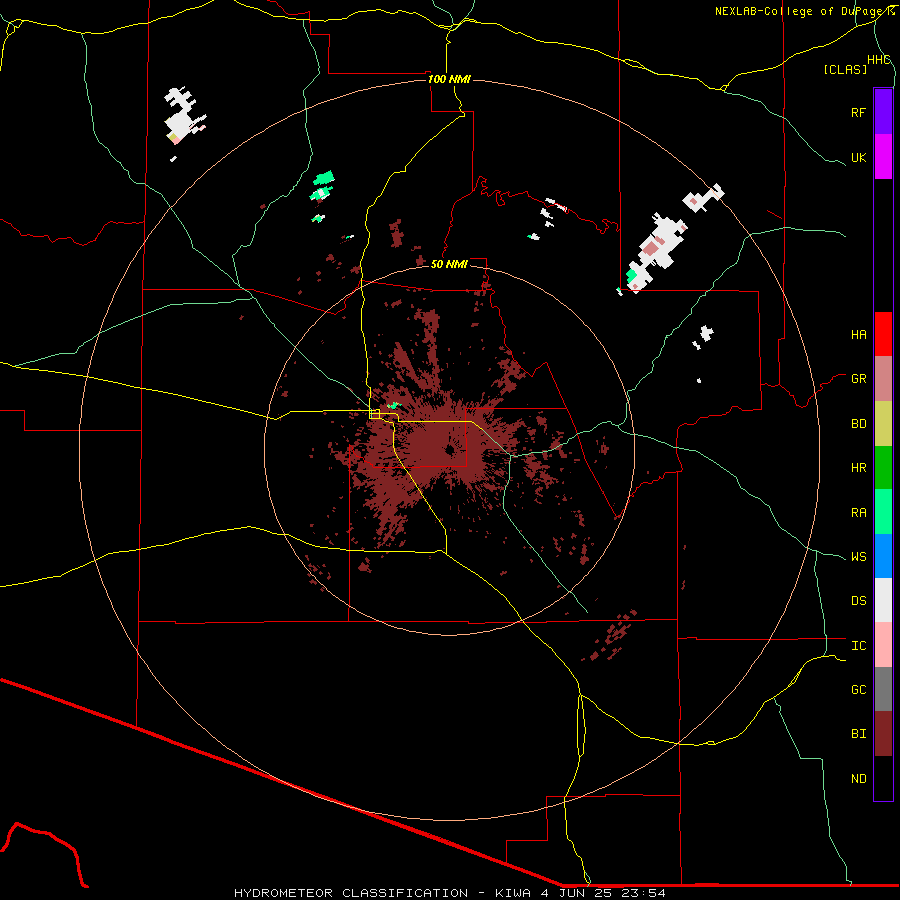Click the WS legend label

coord(858,557)
